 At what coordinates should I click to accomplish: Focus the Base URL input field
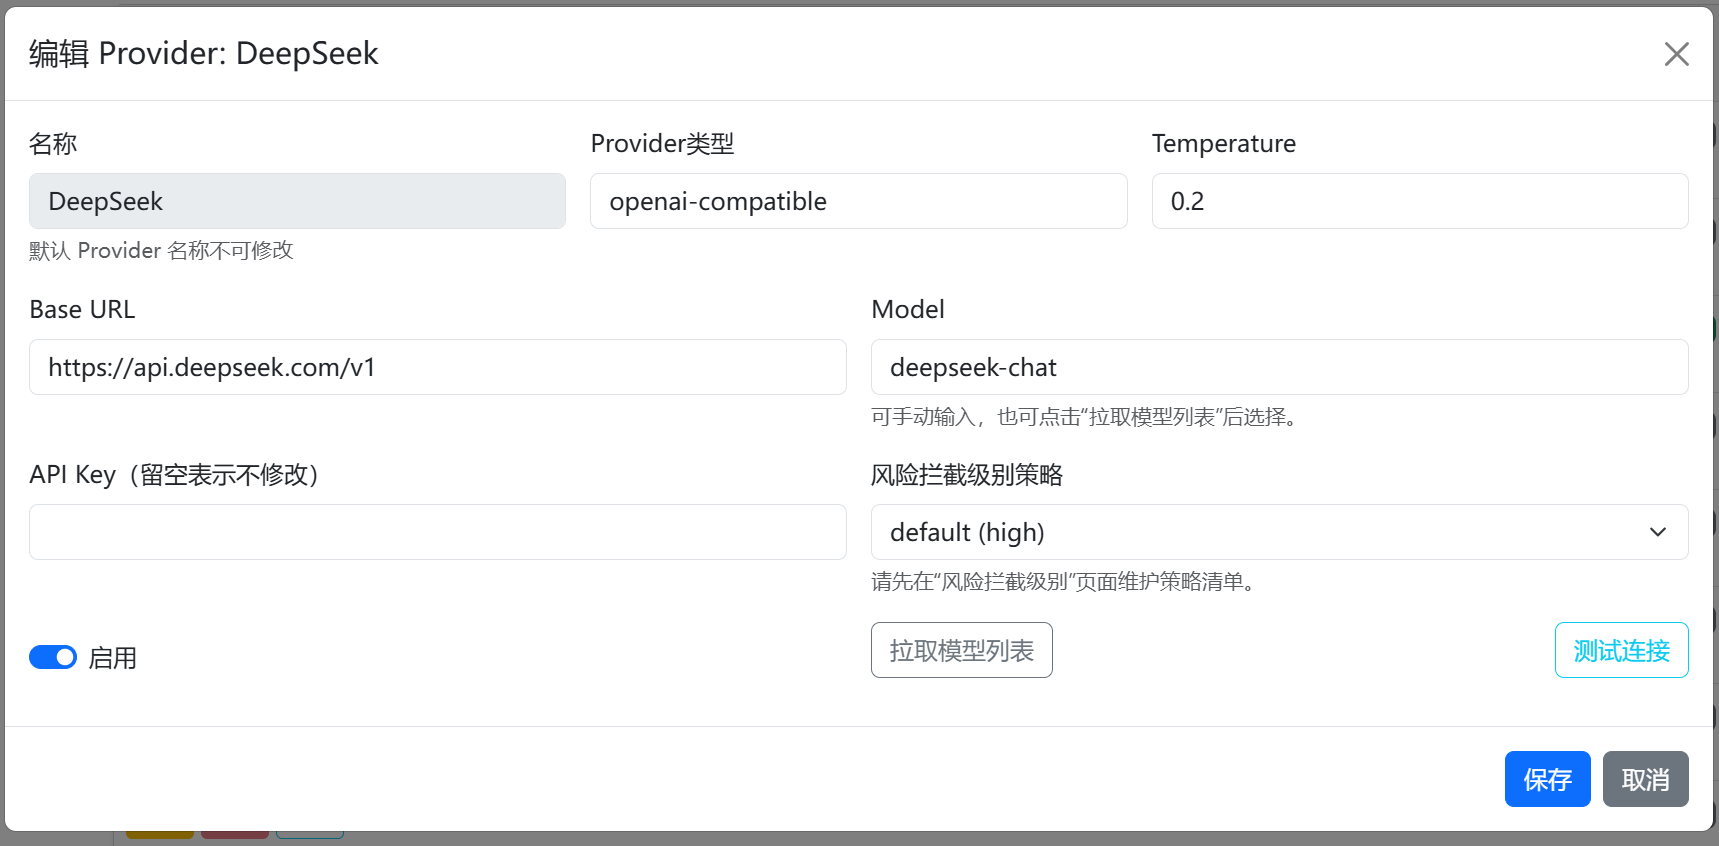437,367
